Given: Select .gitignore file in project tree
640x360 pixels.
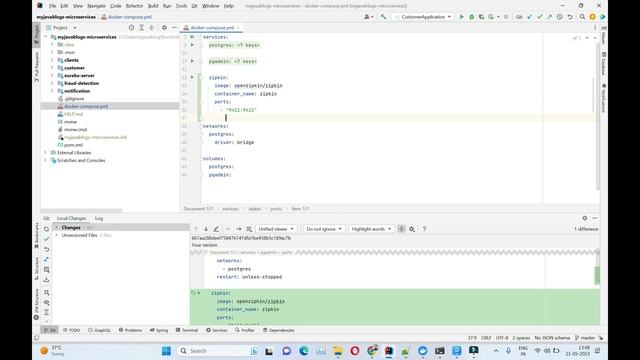Looking at the screenshot, I should pos(74,99).
